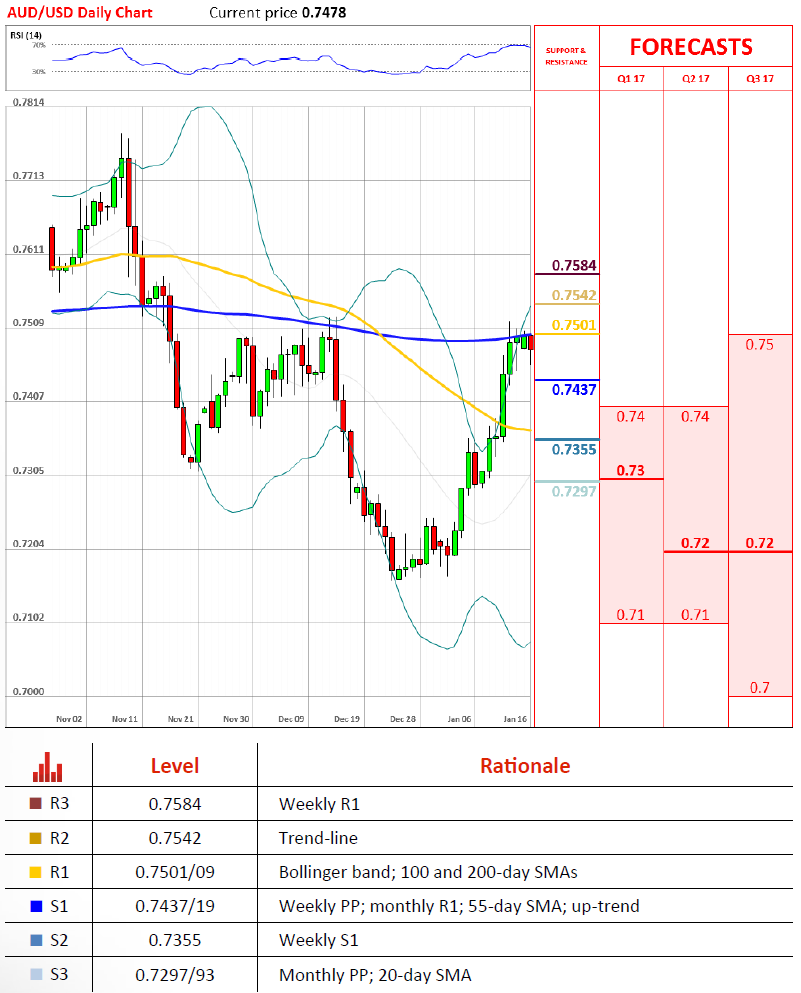801x993 pixels.
Task: Click the 0.7509 price axis label
Action: [28, 323]
